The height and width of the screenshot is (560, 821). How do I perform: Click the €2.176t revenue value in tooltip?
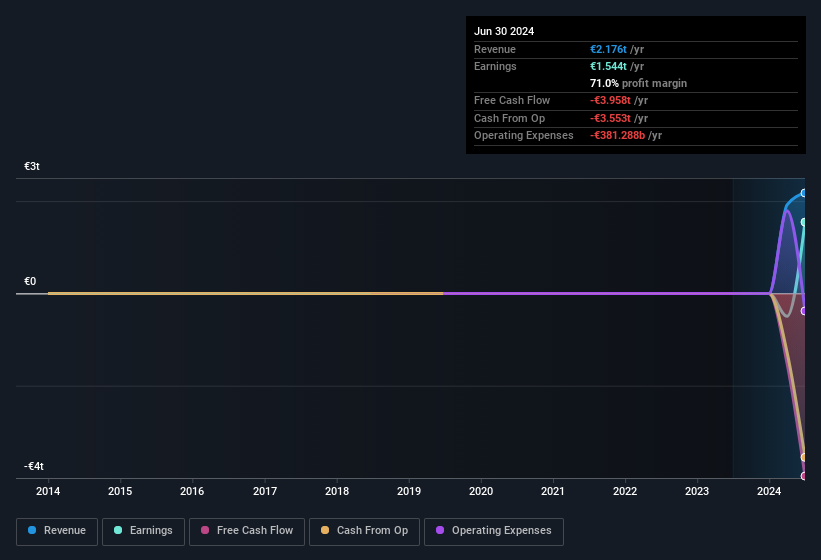608,49
